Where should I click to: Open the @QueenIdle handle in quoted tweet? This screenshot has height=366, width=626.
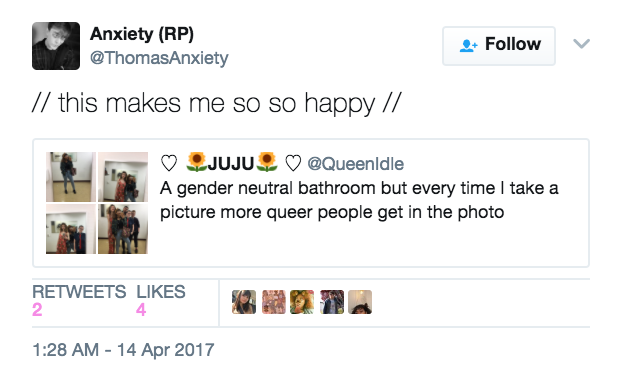[x=355, y=164]
